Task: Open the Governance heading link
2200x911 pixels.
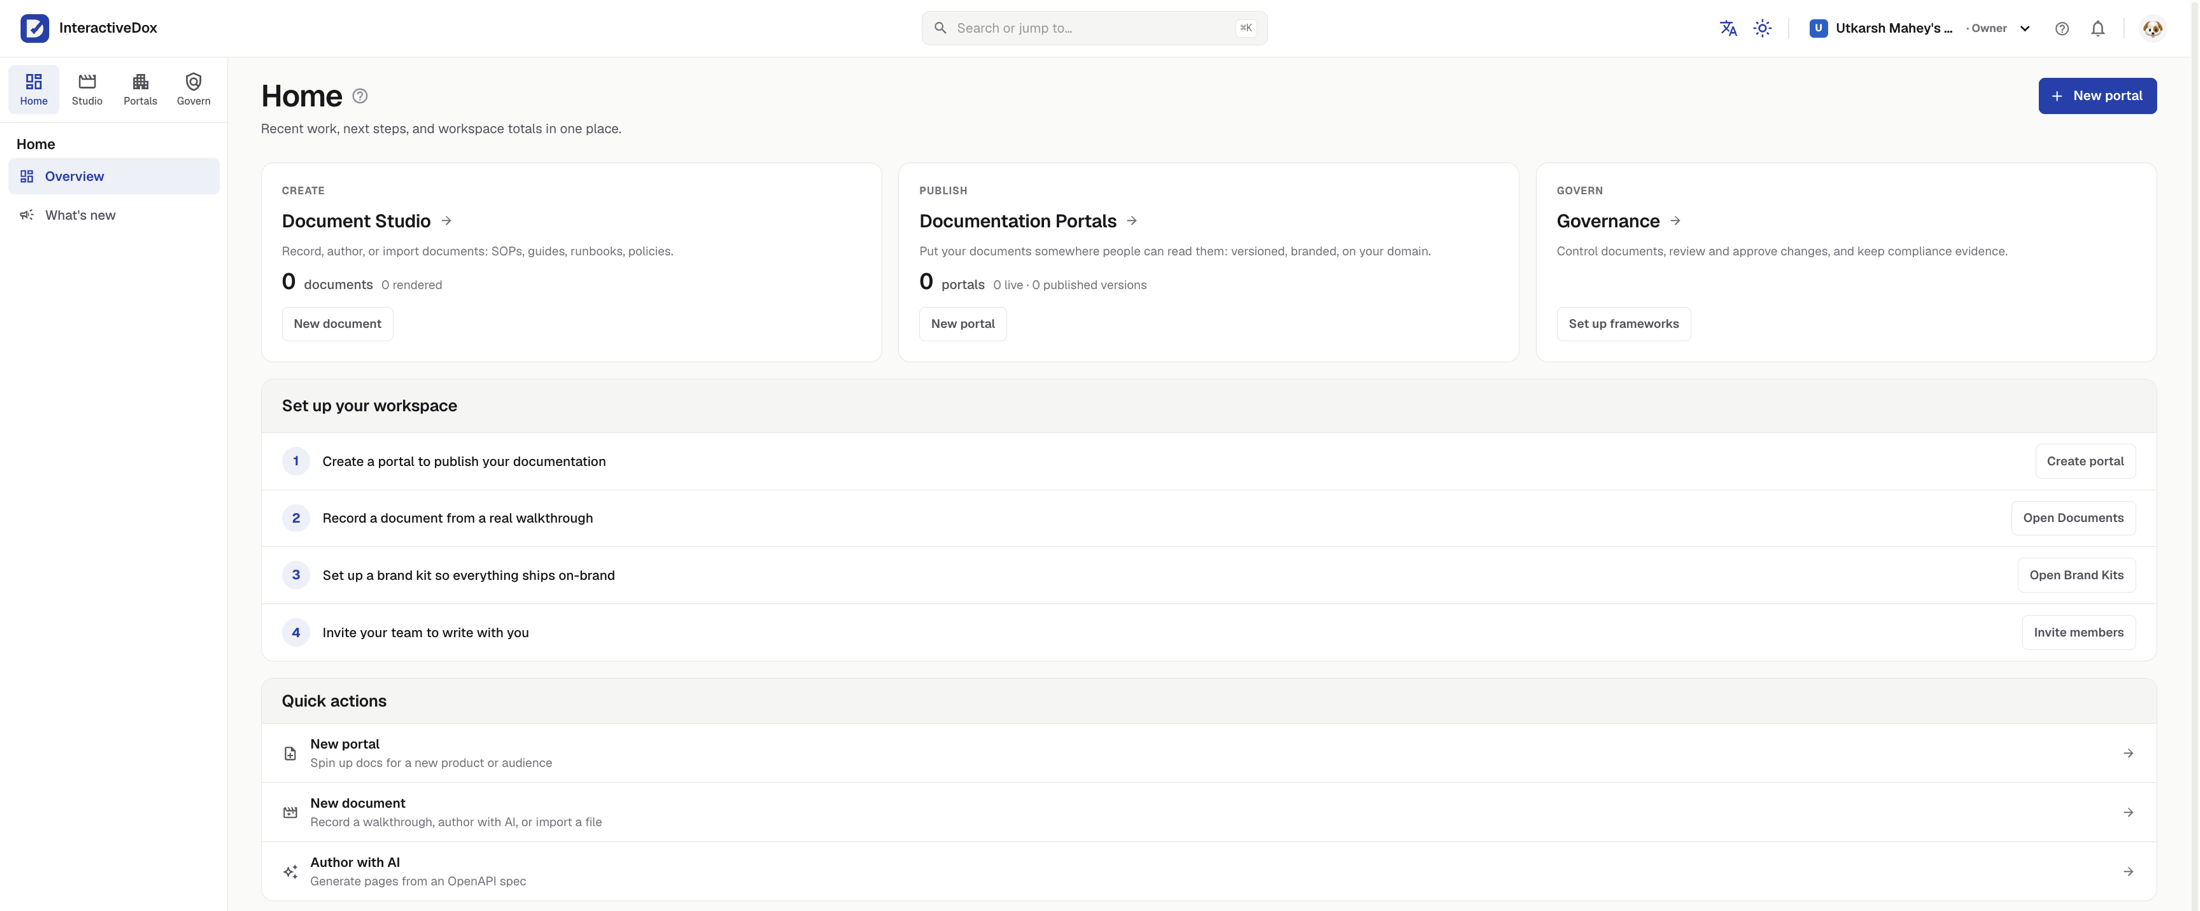Action: click(1608, 221)
